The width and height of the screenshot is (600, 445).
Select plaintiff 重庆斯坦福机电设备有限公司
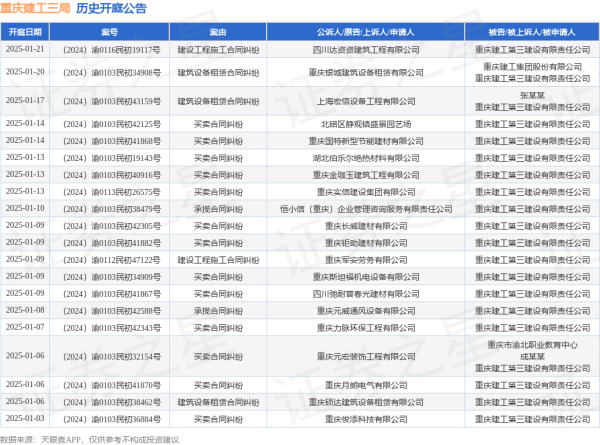tap(366, 277)
